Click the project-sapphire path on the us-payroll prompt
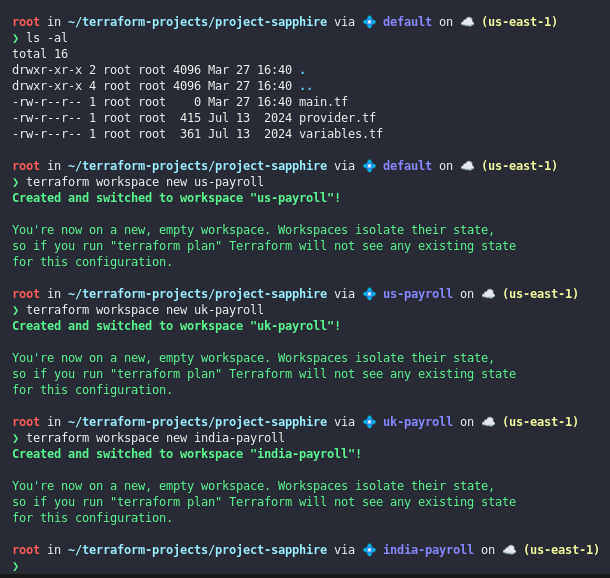 click(197, 294)
